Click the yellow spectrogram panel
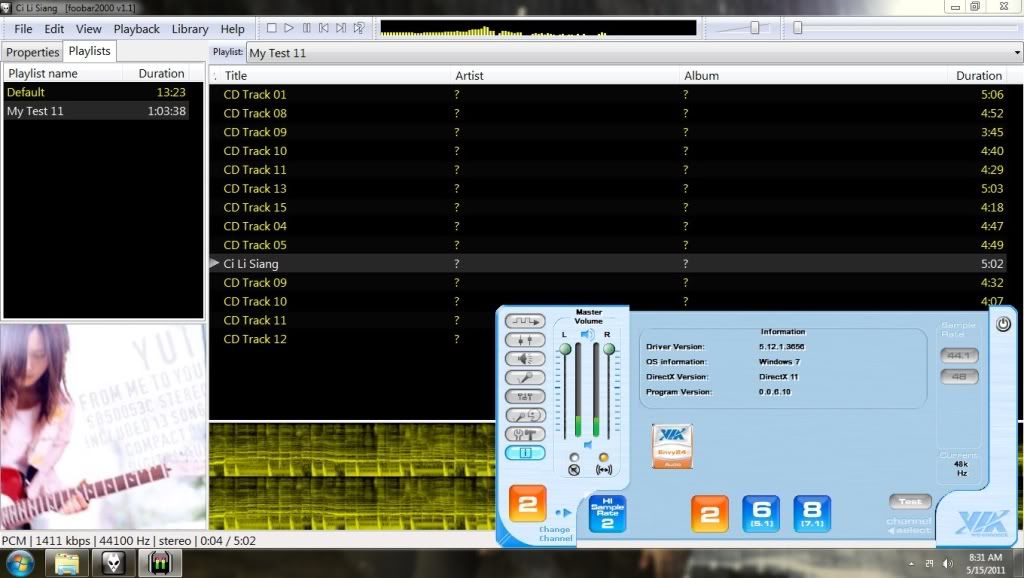 (x=352, y=477)
